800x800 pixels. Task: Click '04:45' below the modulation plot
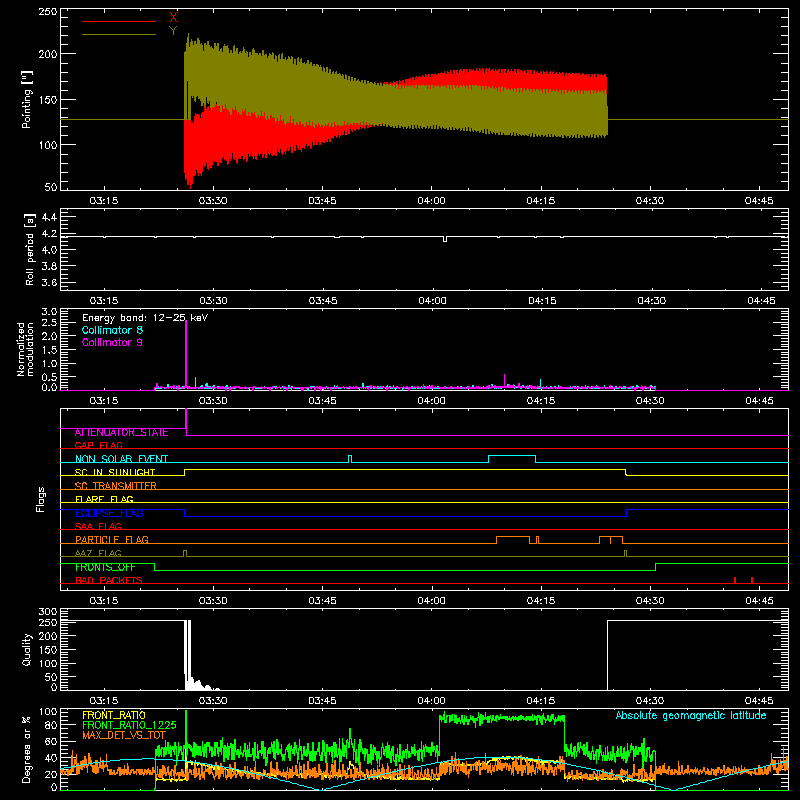(x=759, y=401)
